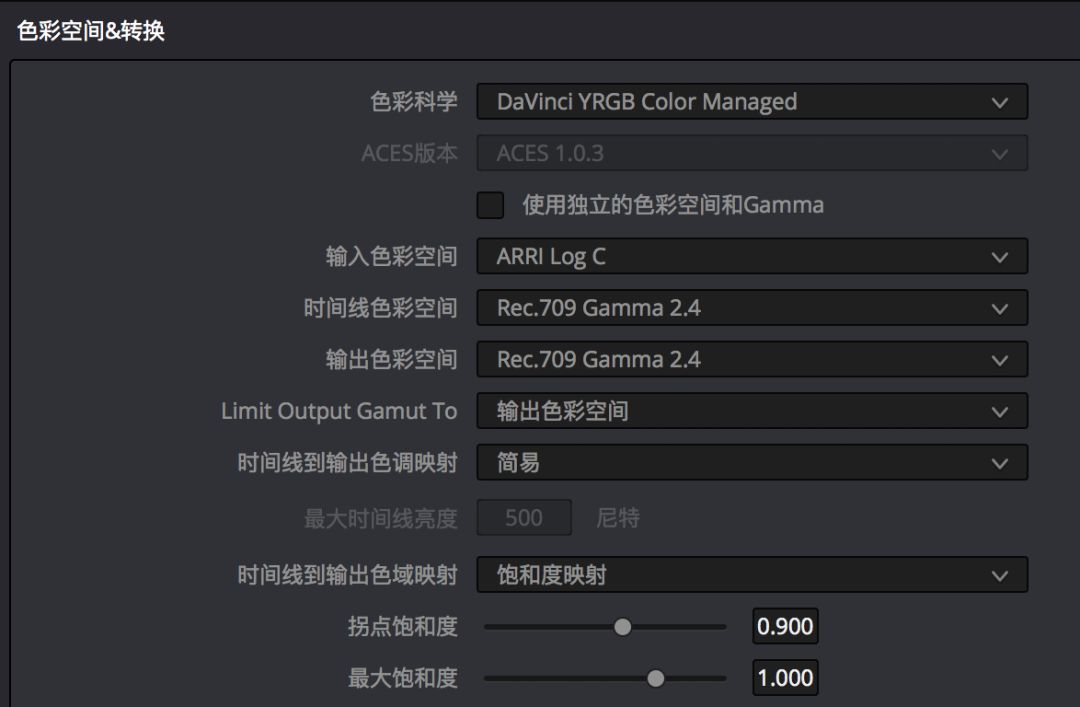Click the Limit Output Gamut To label
The width and height of the screenshot is (1080, 707).
[339, 411]
